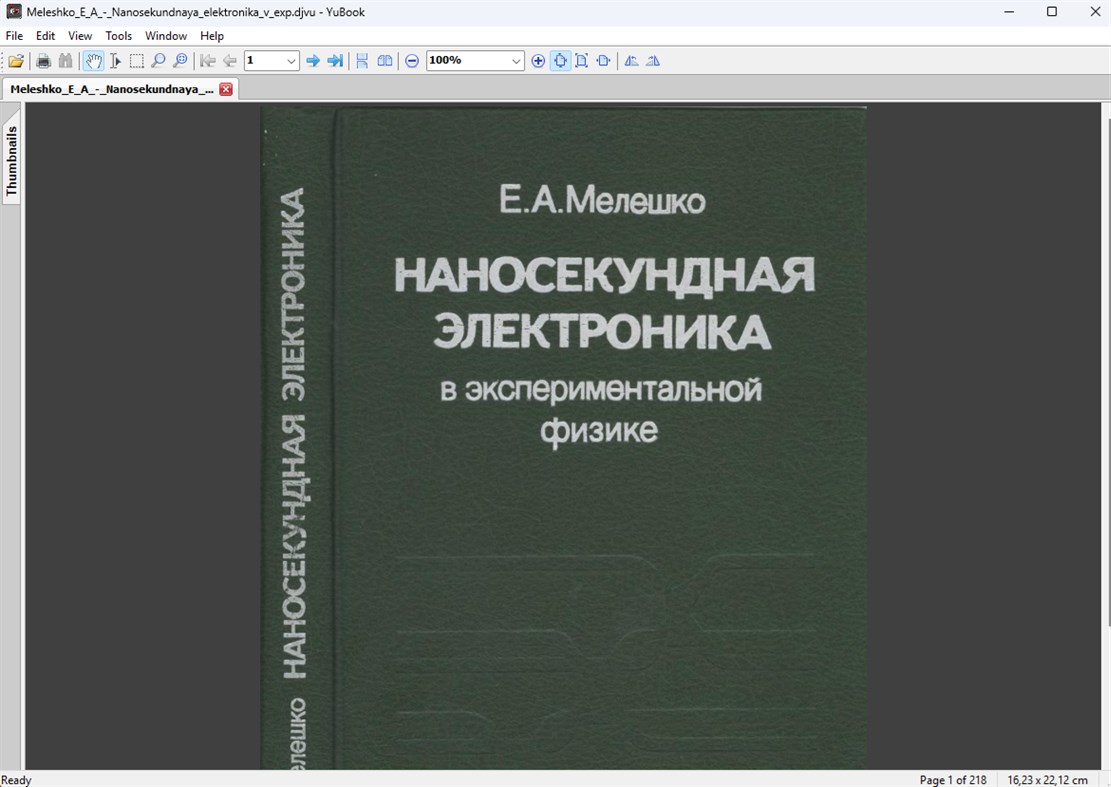Click 'Page 1 of 218' in status bar

point(953,779)
